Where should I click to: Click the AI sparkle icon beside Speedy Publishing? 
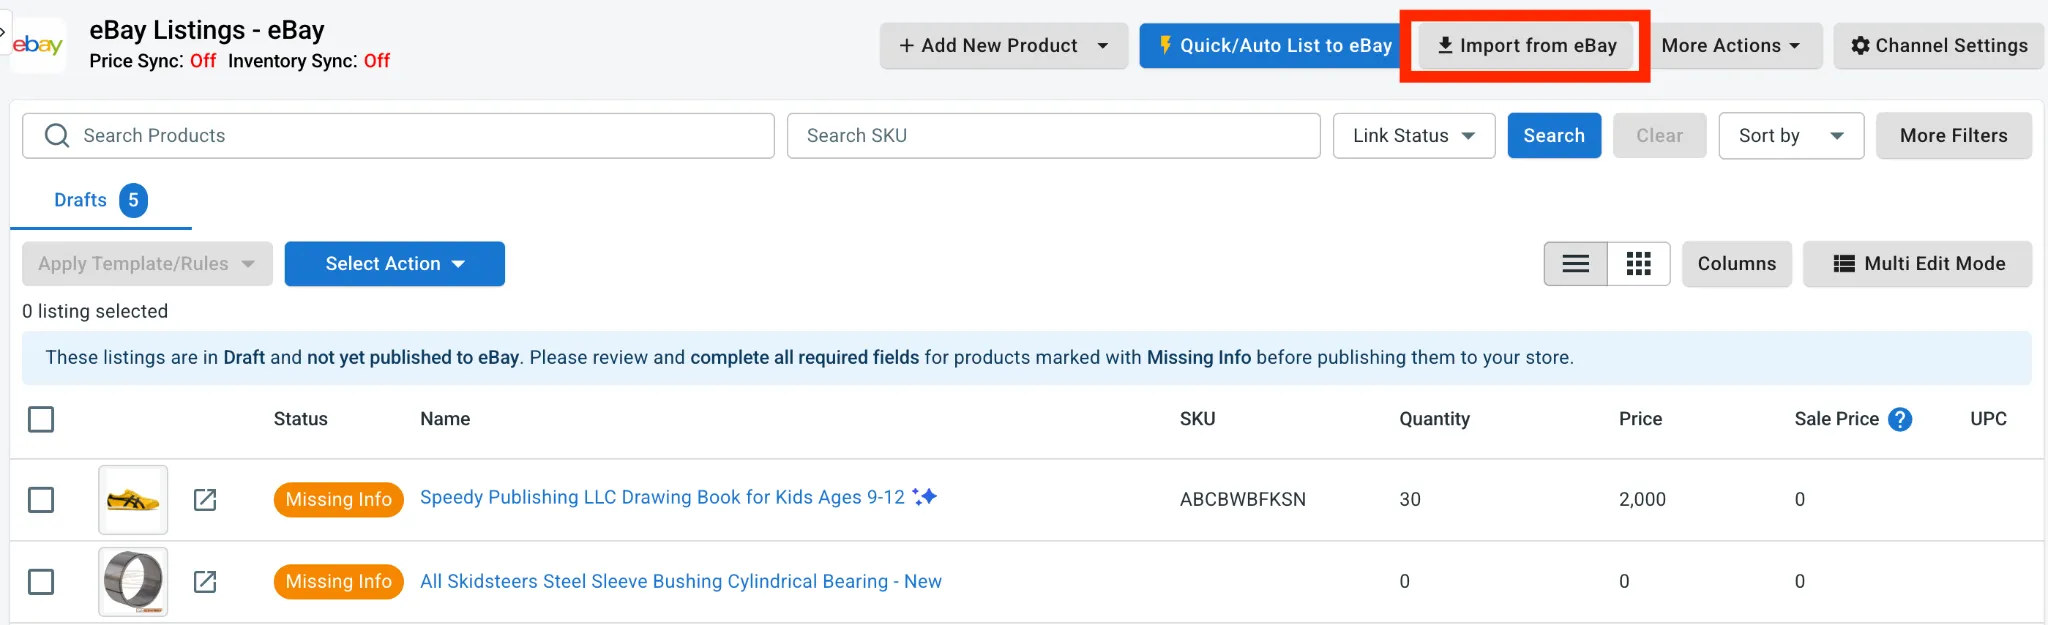[925, 496]
